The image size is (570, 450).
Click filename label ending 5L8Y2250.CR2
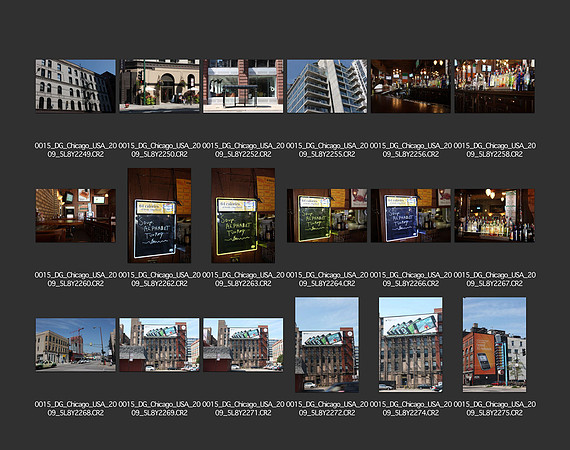[x=160, y=150]
